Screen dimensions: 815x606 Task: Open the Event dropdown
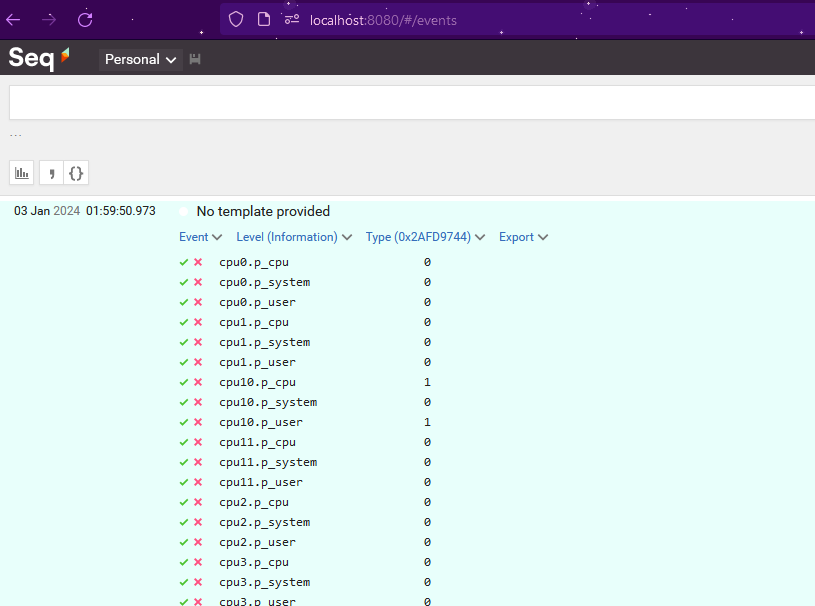pyautogui.click(x=200, y=236)
